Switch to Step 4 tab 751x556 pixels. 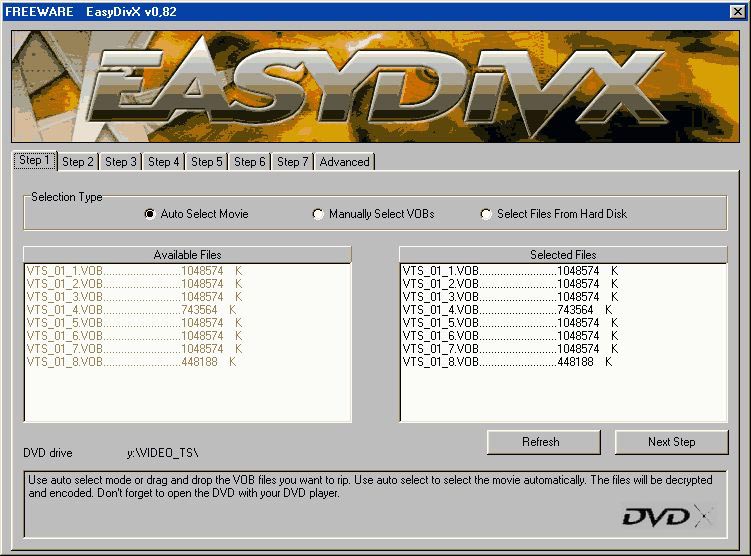point(163,162)
